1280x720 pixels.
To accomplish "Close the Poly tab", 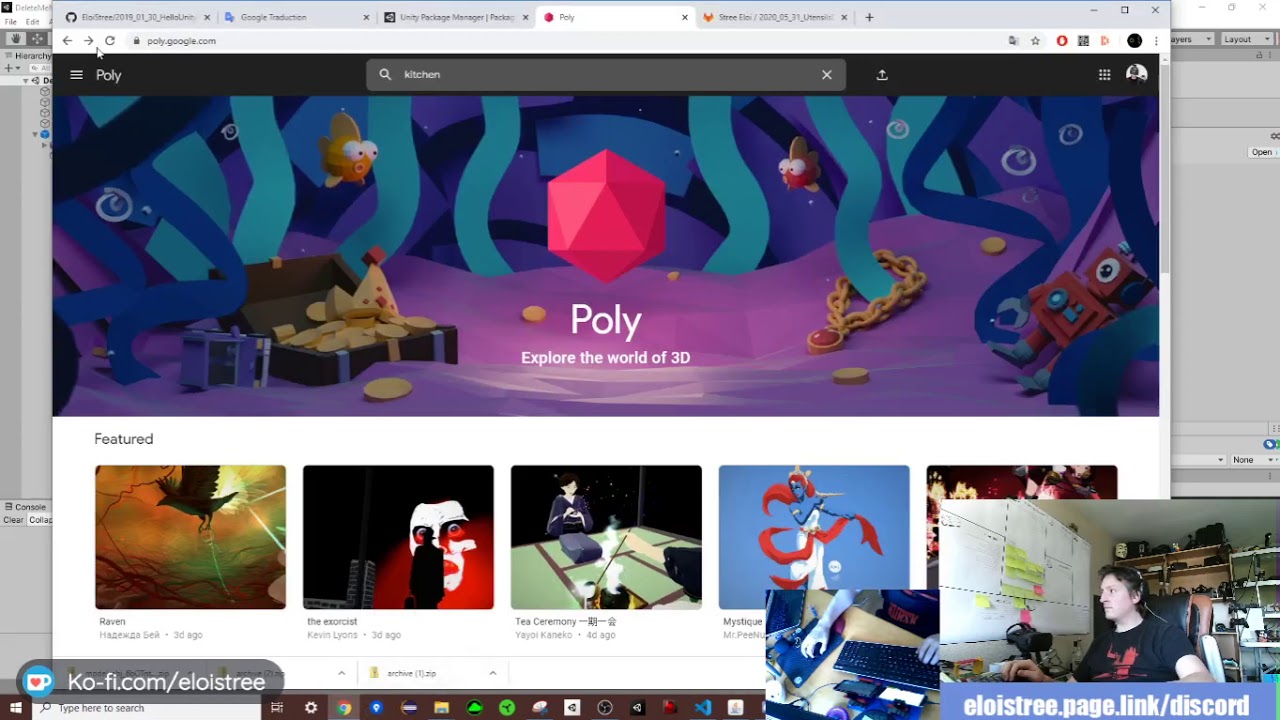I will tap(685, 17).
